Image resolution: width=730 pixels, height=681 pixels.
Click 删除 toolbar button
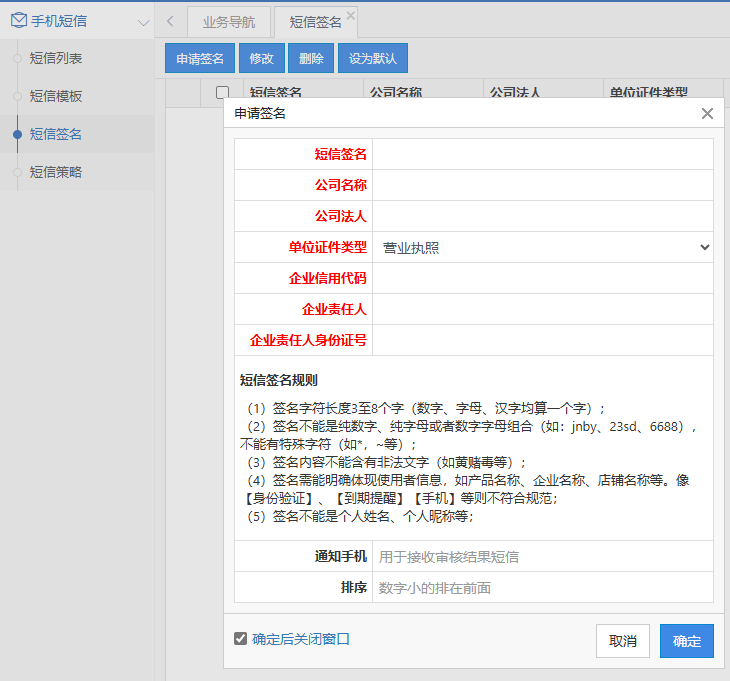point(311,58)
